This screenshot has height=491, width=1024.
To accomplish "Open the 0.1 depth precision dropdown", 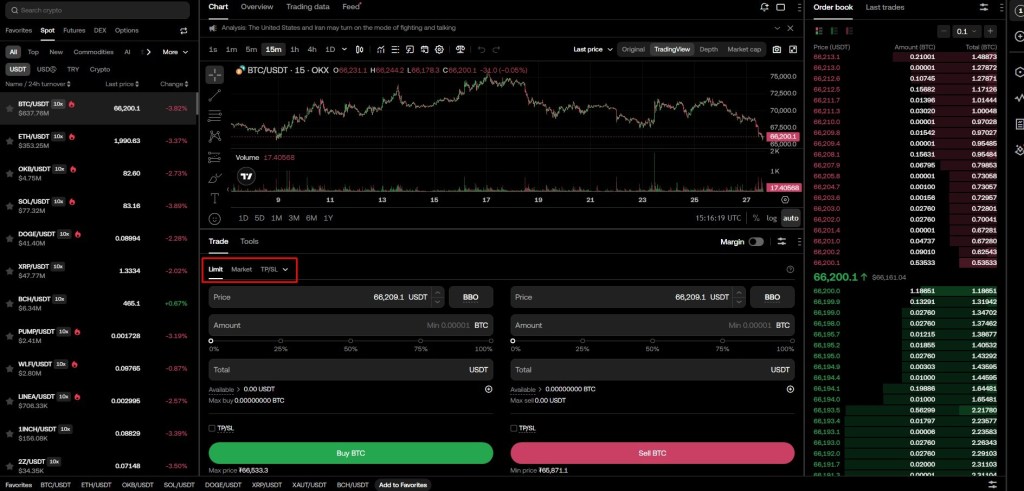I will (x=967, y=31).
